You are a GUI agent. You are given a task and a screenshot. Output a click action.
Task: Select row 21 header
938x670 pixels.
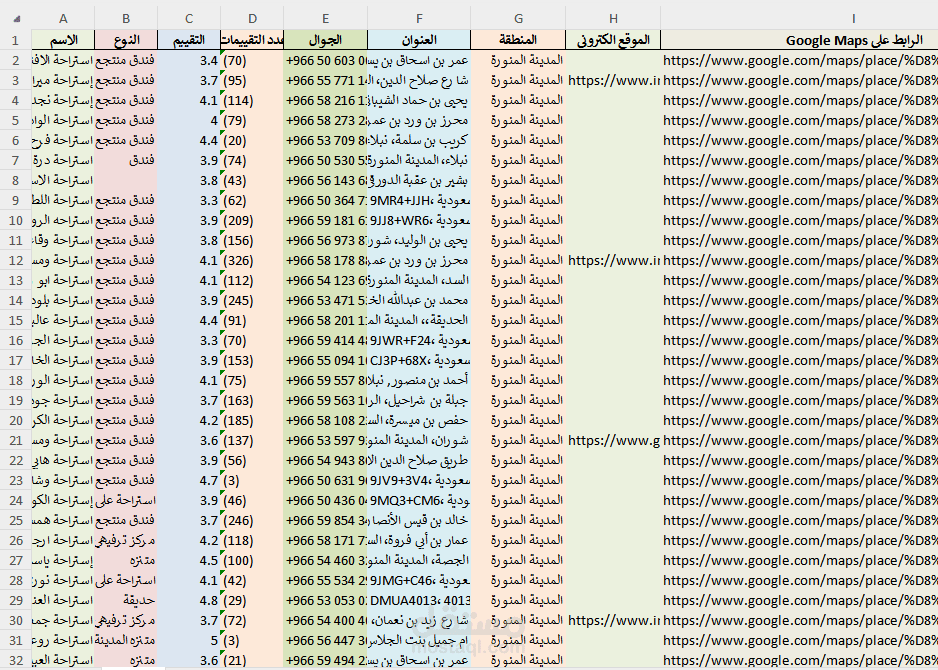tap(16, 441)
